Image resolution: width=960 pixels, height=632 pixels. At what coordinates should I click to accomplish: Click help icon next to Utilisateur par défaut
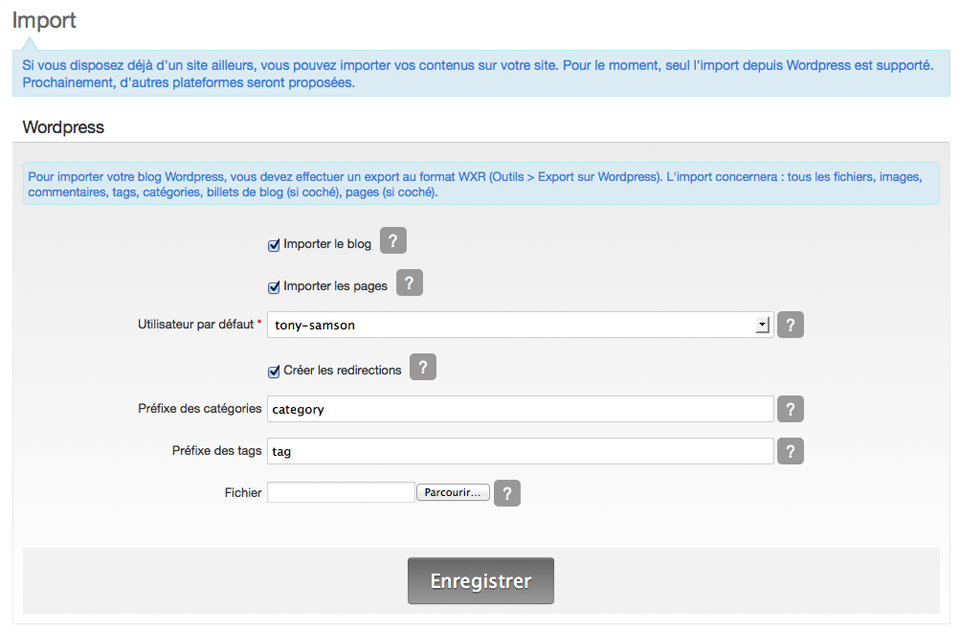pyautogui.click(x=790, y=325)
